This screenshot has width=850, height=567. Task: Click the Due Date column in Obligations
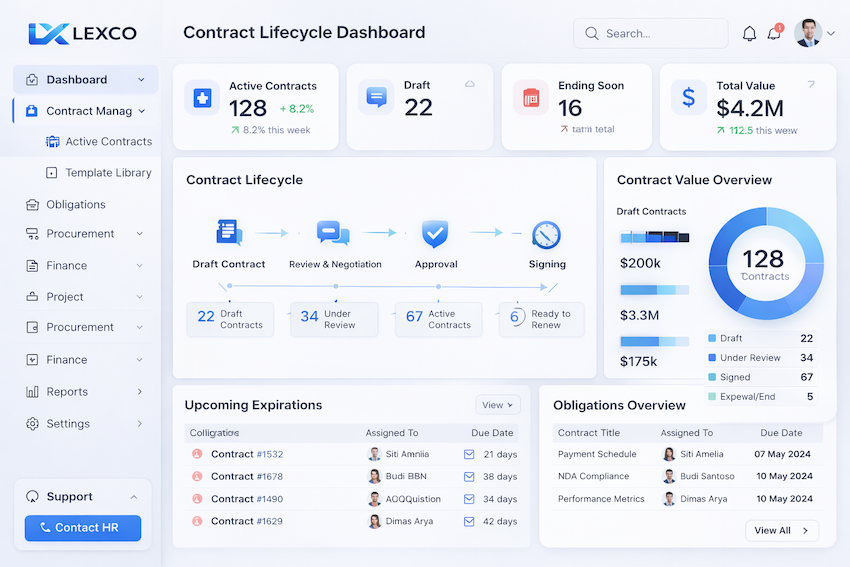tap(781, 433)
